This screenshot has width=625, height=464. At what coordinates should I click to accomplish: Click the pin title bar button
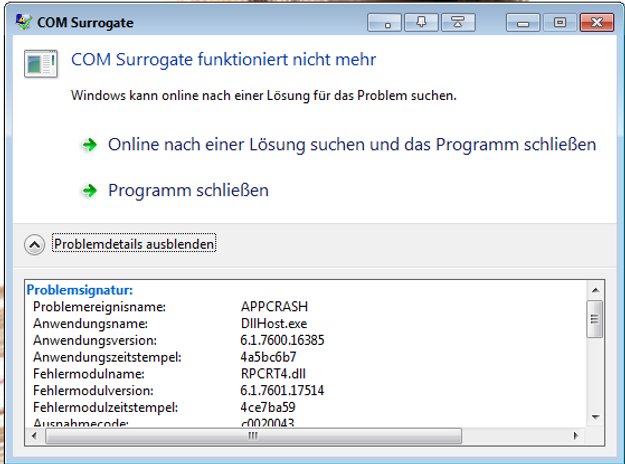421,22
